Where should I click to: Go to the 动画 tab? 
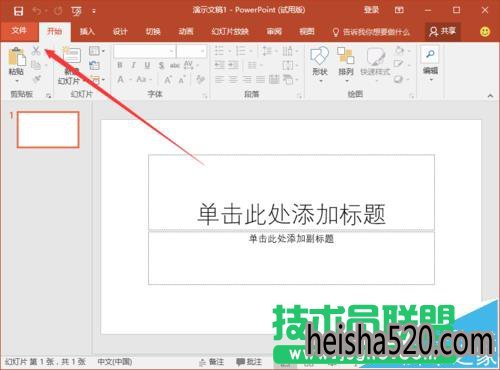(186, 32)
